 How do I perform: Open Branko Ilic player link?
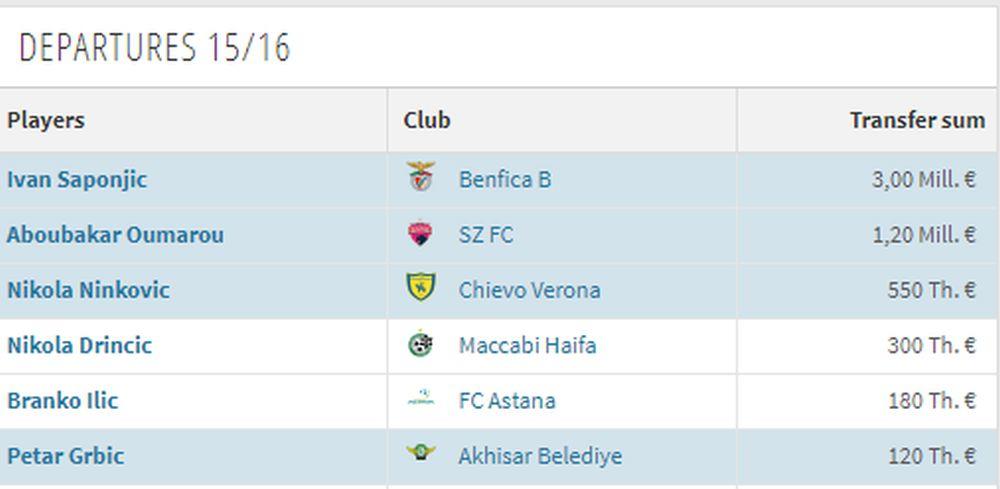pos(62,401)
